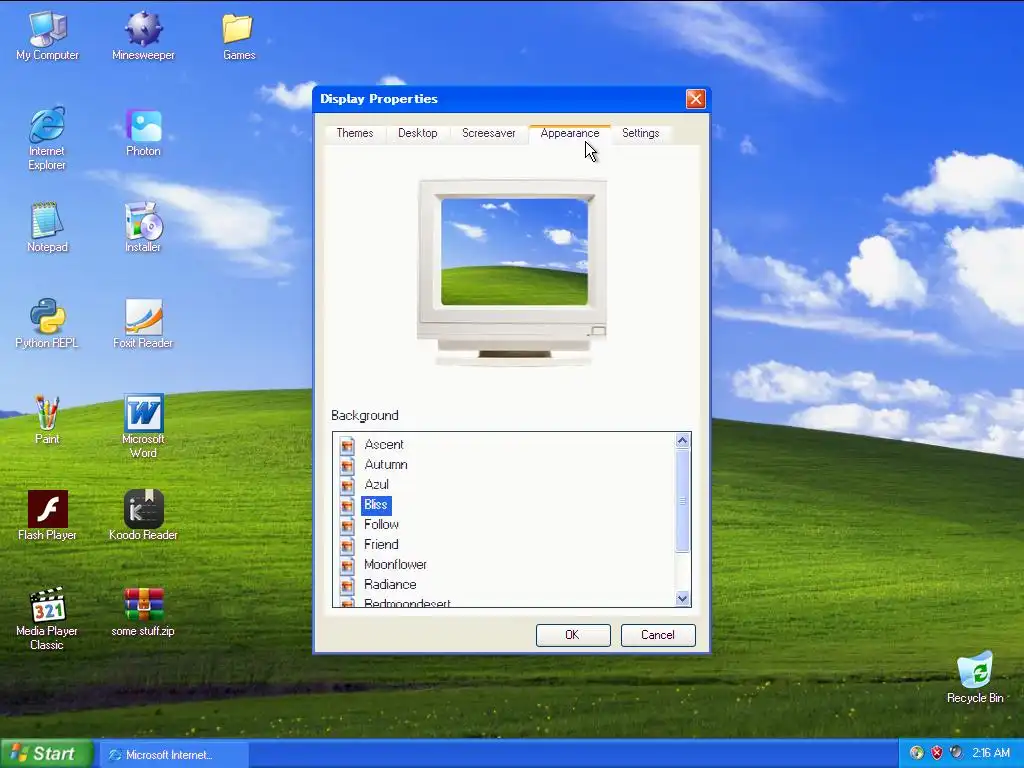Open the Start menu
This screenshot has height=768, width=1024.
[x=46, y=754]
